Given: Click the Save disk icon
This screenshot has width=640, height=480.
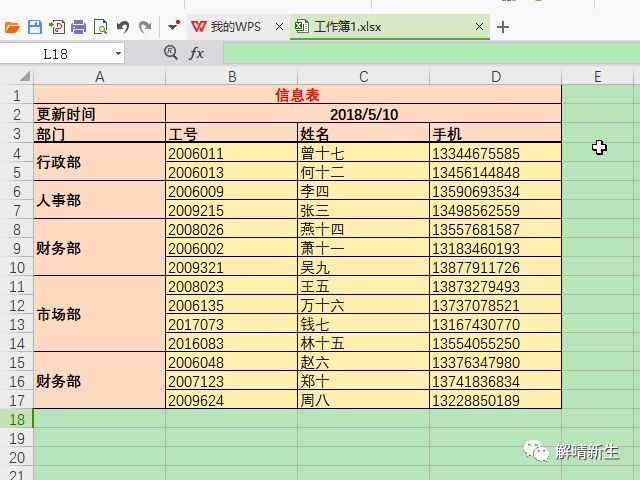Looking at the screenshot, I should [x=35, y=27].
